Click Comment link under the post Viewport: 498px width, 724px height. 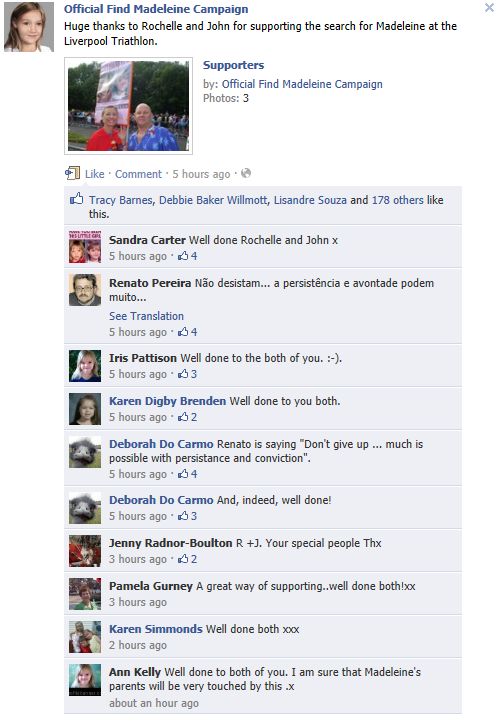click(x=138, y=174)
